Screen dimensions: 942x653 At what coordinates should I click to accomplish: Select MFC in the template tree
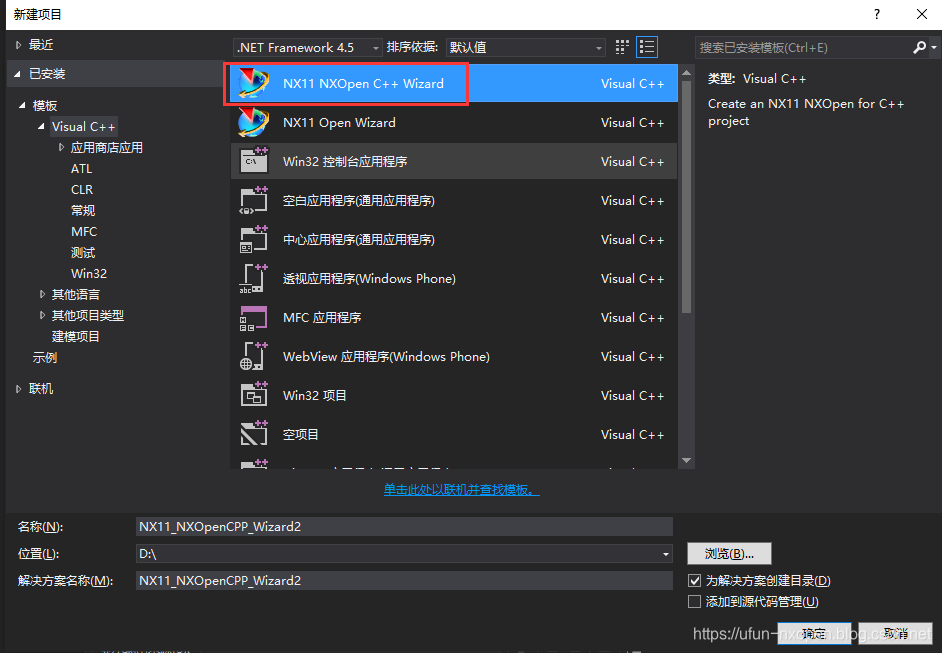[x=84, y=231]
